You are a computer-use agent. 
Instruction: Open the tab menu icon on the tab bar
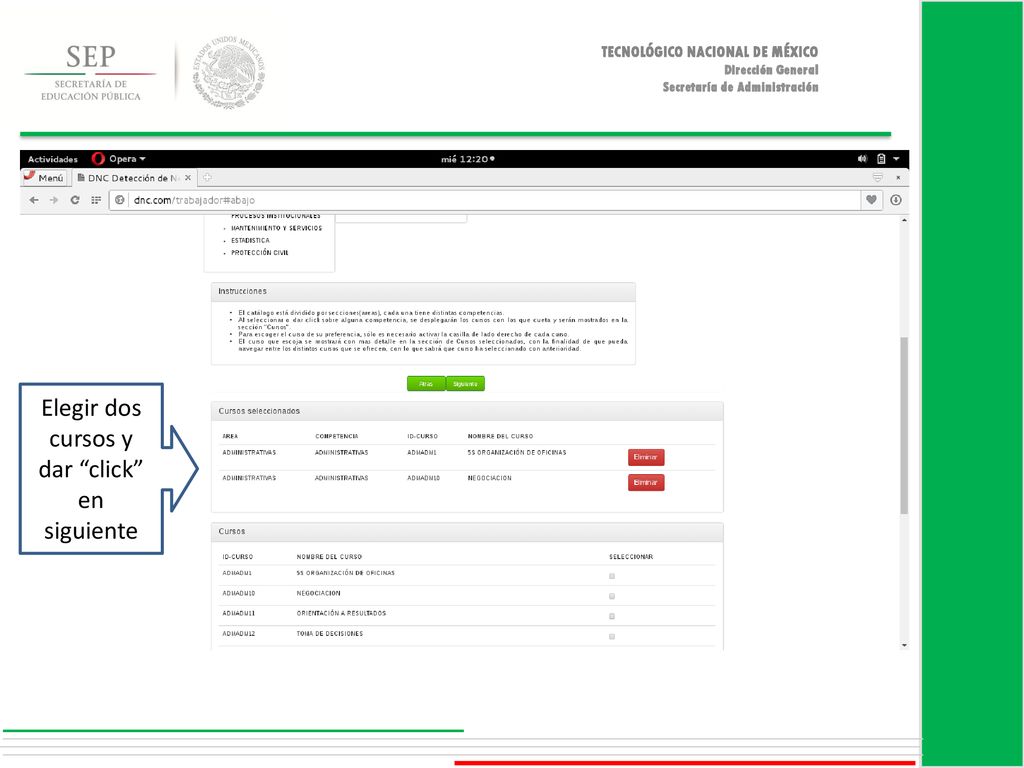point(878,178)
